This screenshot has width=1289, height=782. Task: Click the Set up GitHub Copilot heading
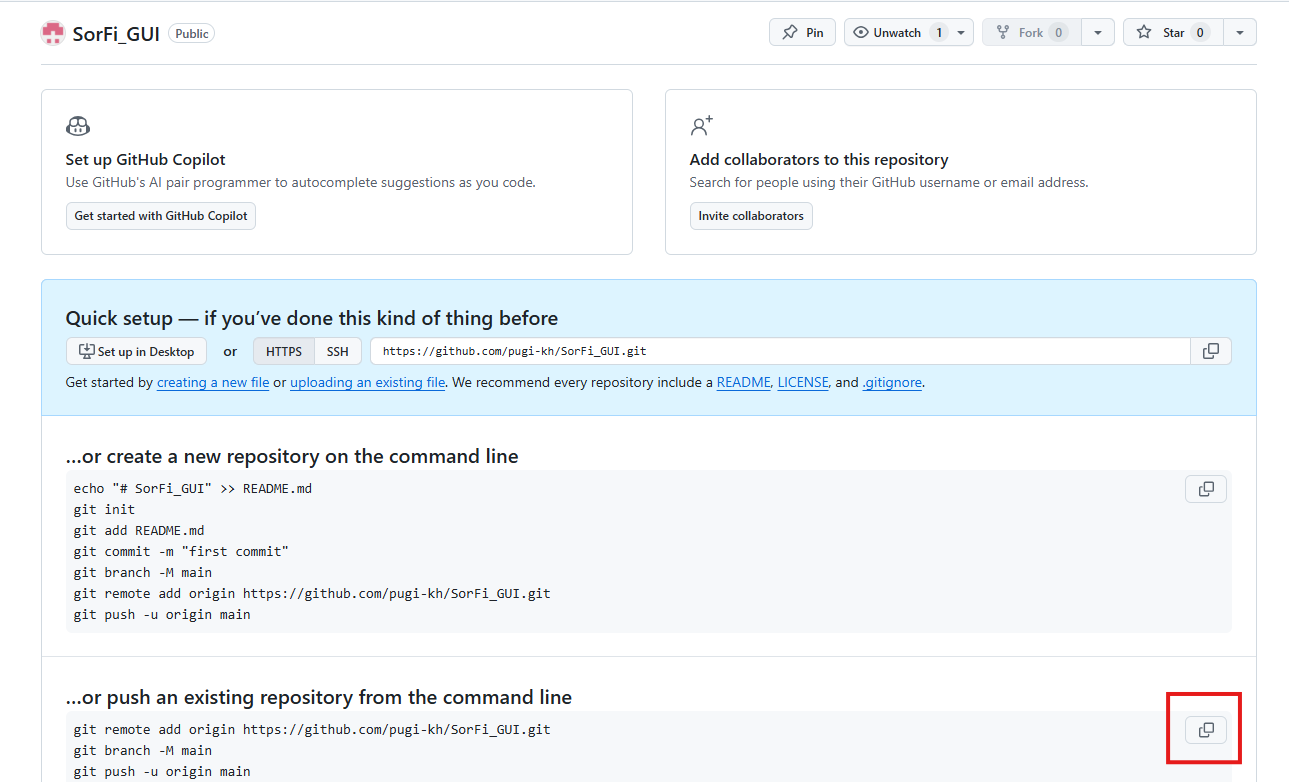coord(146,159)
